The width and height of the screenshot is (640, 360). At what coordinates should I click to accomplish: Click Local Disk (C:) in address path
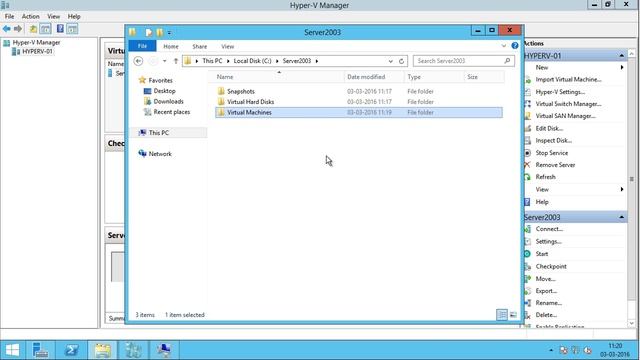pyautogui.click(x=252, y=61)
